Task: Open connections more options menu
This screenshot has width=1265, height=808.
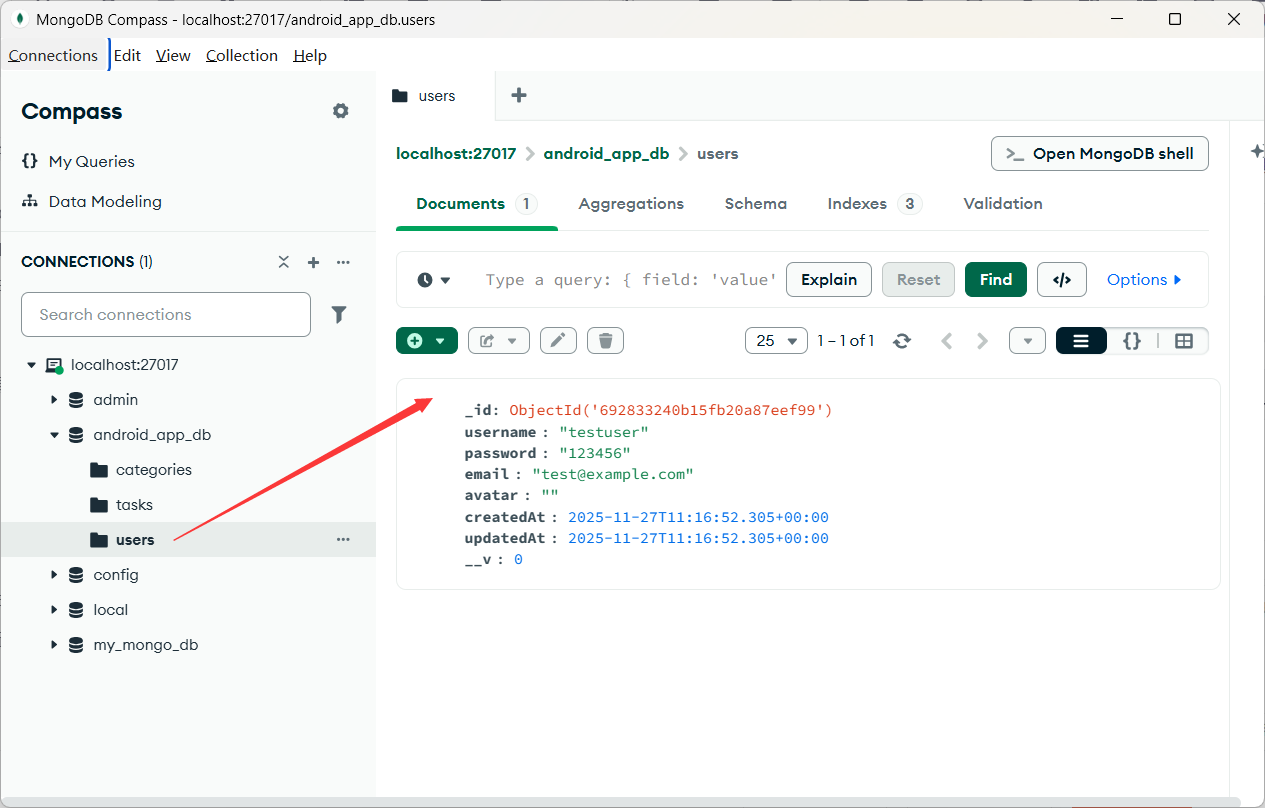Action: (x=343, y=262)
